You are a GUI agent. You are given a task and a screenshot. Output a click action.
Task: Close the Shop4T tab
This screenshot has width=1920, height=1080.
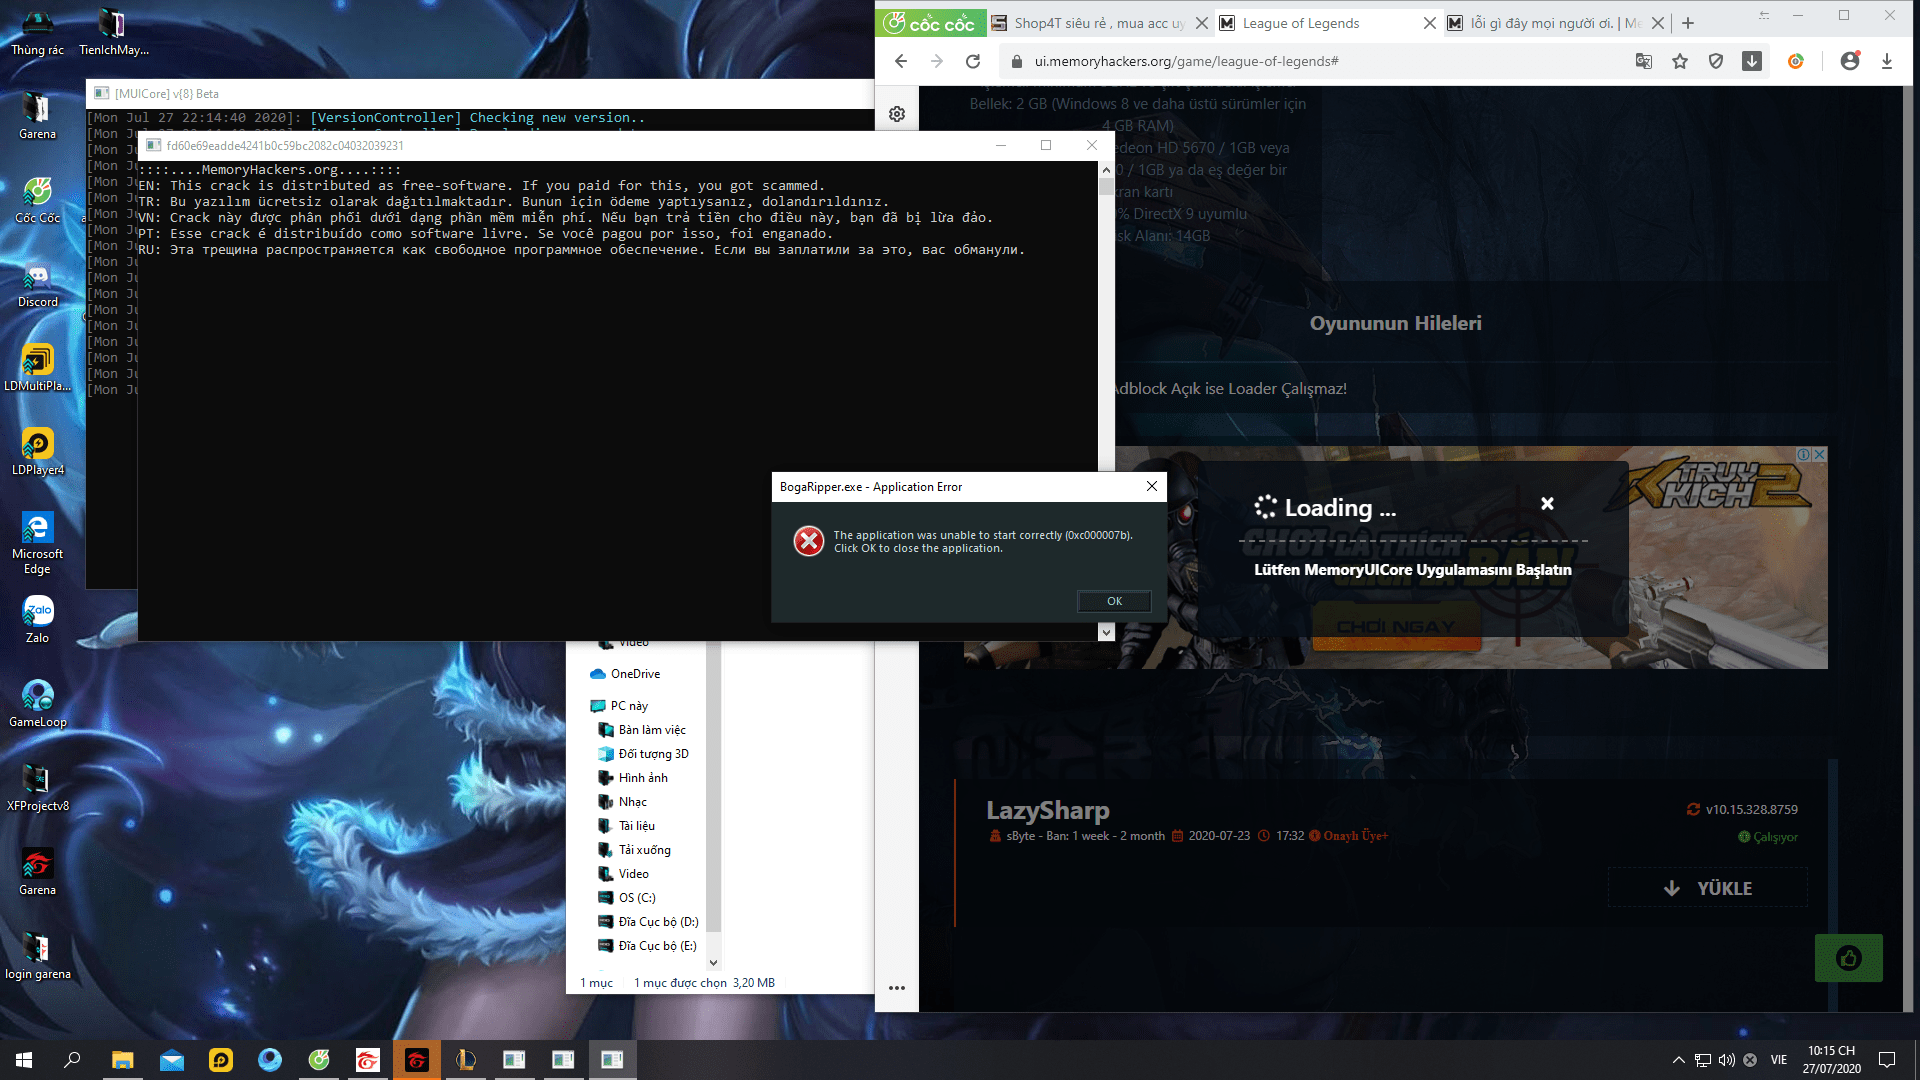point(1201,23)
